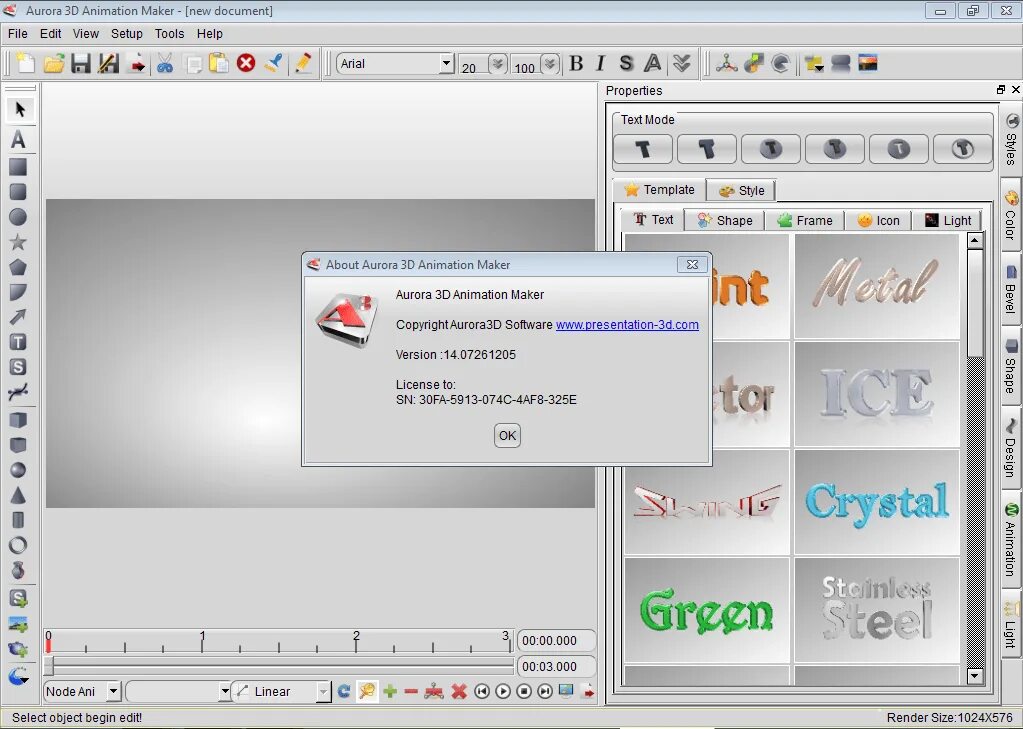Click OK in the About dialog

pyautogui.click(x=507, y=435)
